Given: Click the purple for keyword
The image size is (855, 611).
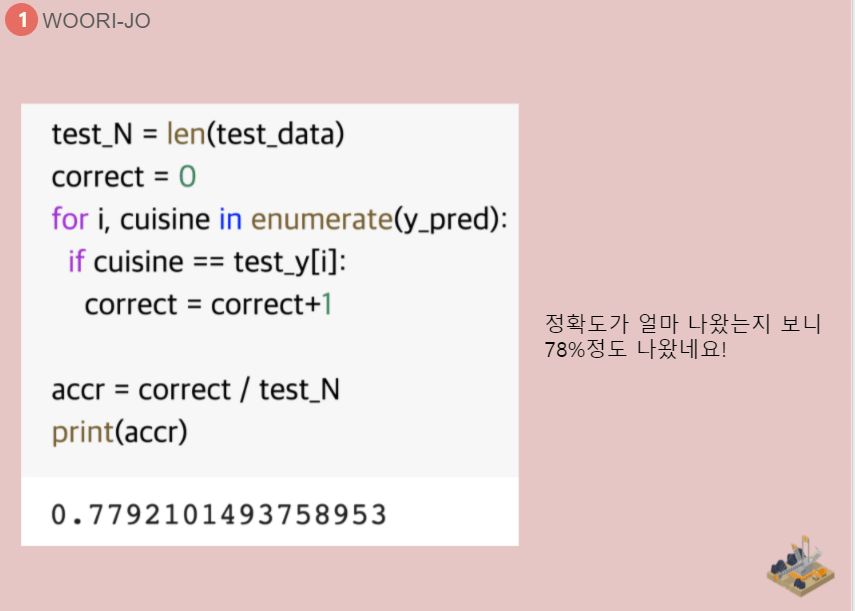Looking at the screenshot, I should (x=70, y=219).
